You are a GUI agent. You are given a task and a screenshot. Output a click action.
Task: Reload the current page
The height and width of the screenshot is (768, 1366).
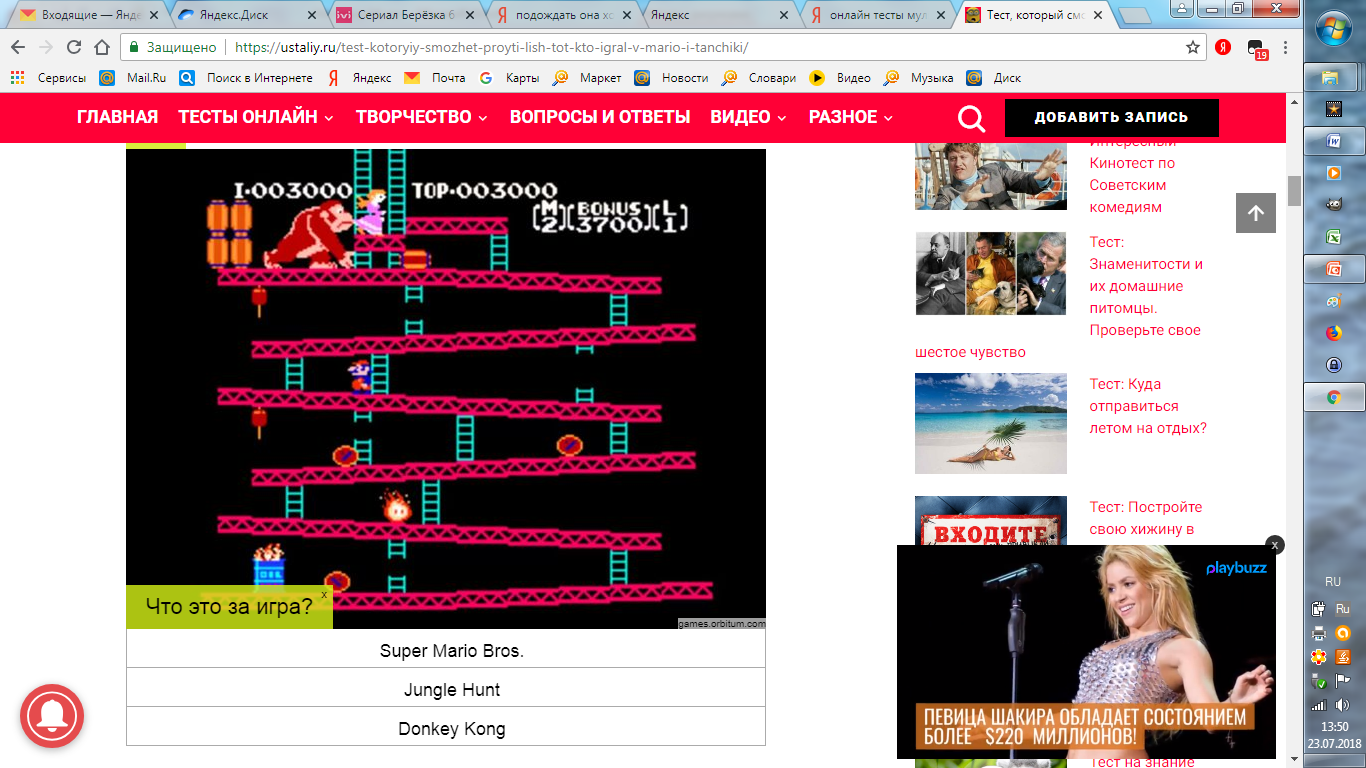coord(74,47)
